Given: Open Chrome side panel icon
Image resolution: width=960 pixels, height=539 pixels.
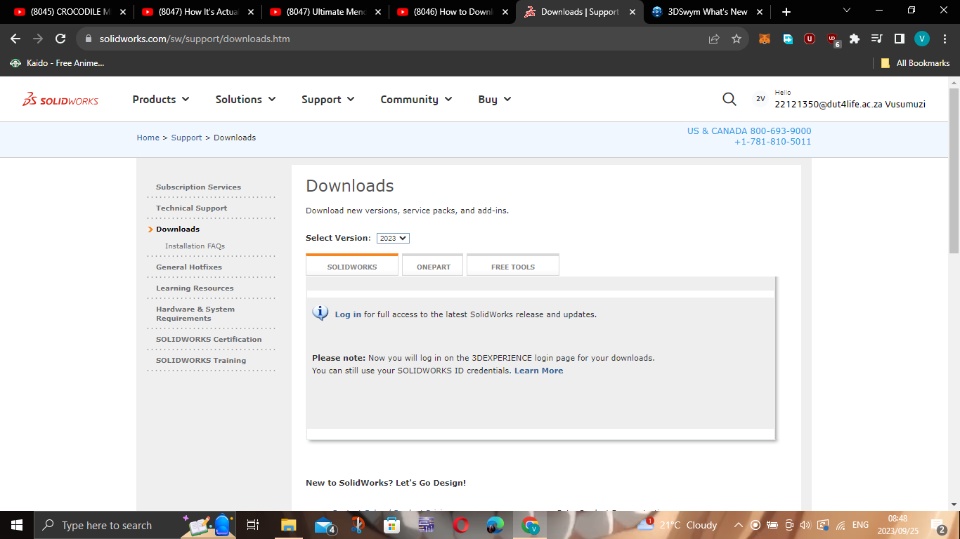Looking at the screenshot, I should (899, 39).
